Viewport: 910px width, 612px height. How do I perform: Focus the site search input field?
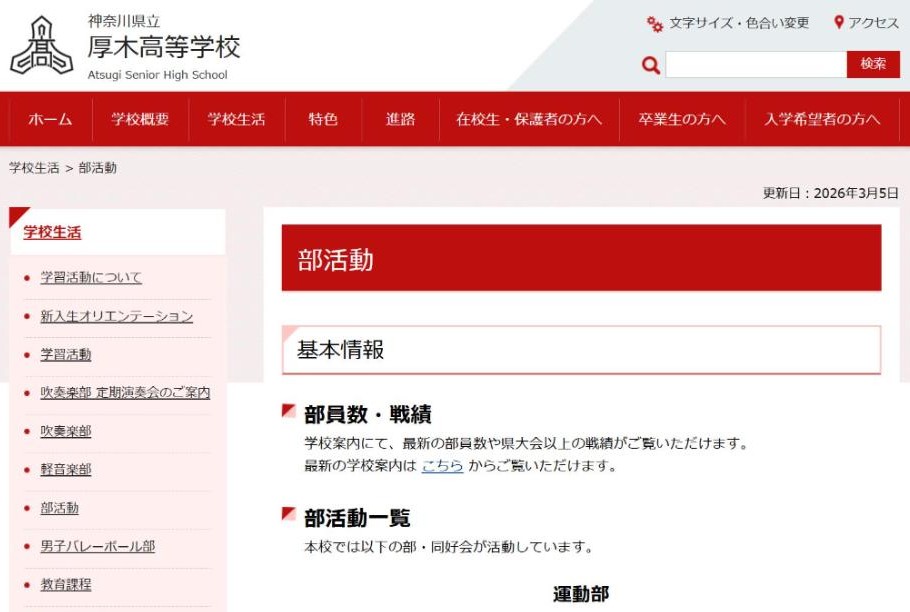pyautogui.click(x=756, y=64)
